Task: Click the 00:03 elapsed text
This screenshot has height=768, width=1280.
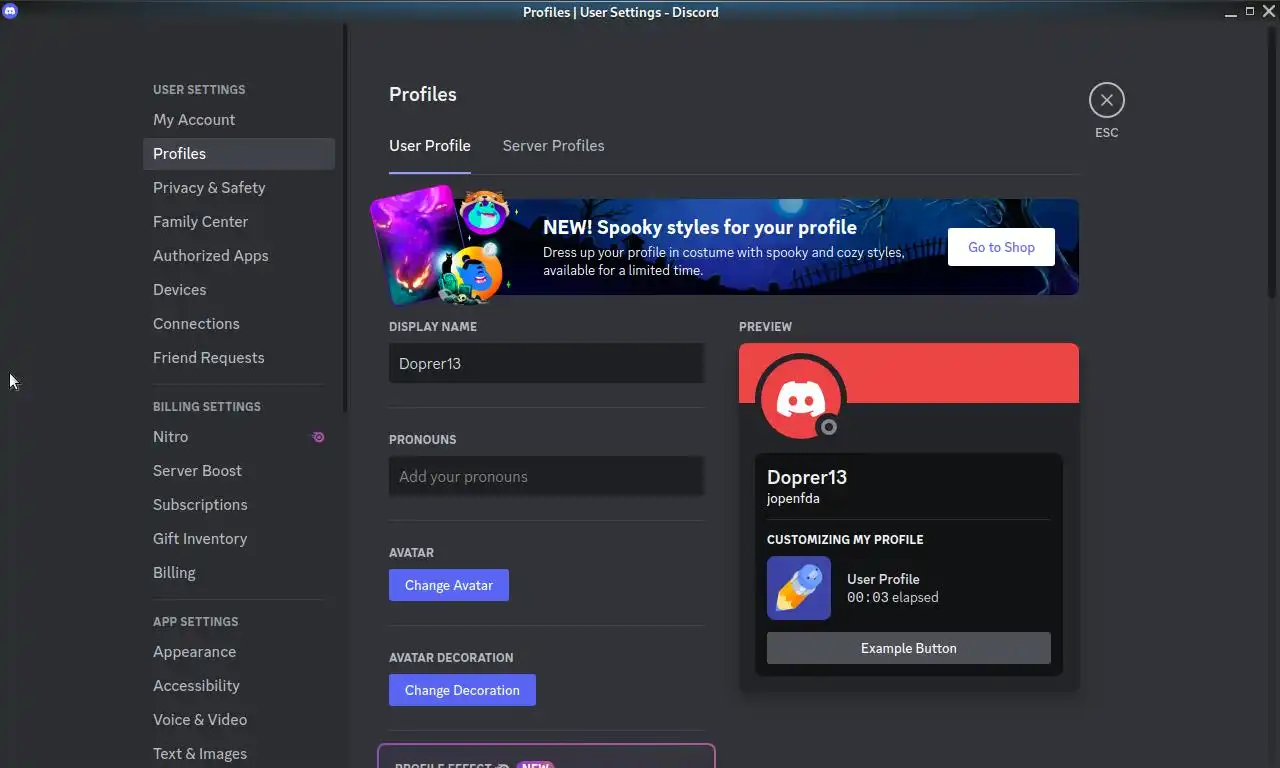Action: 893,597
